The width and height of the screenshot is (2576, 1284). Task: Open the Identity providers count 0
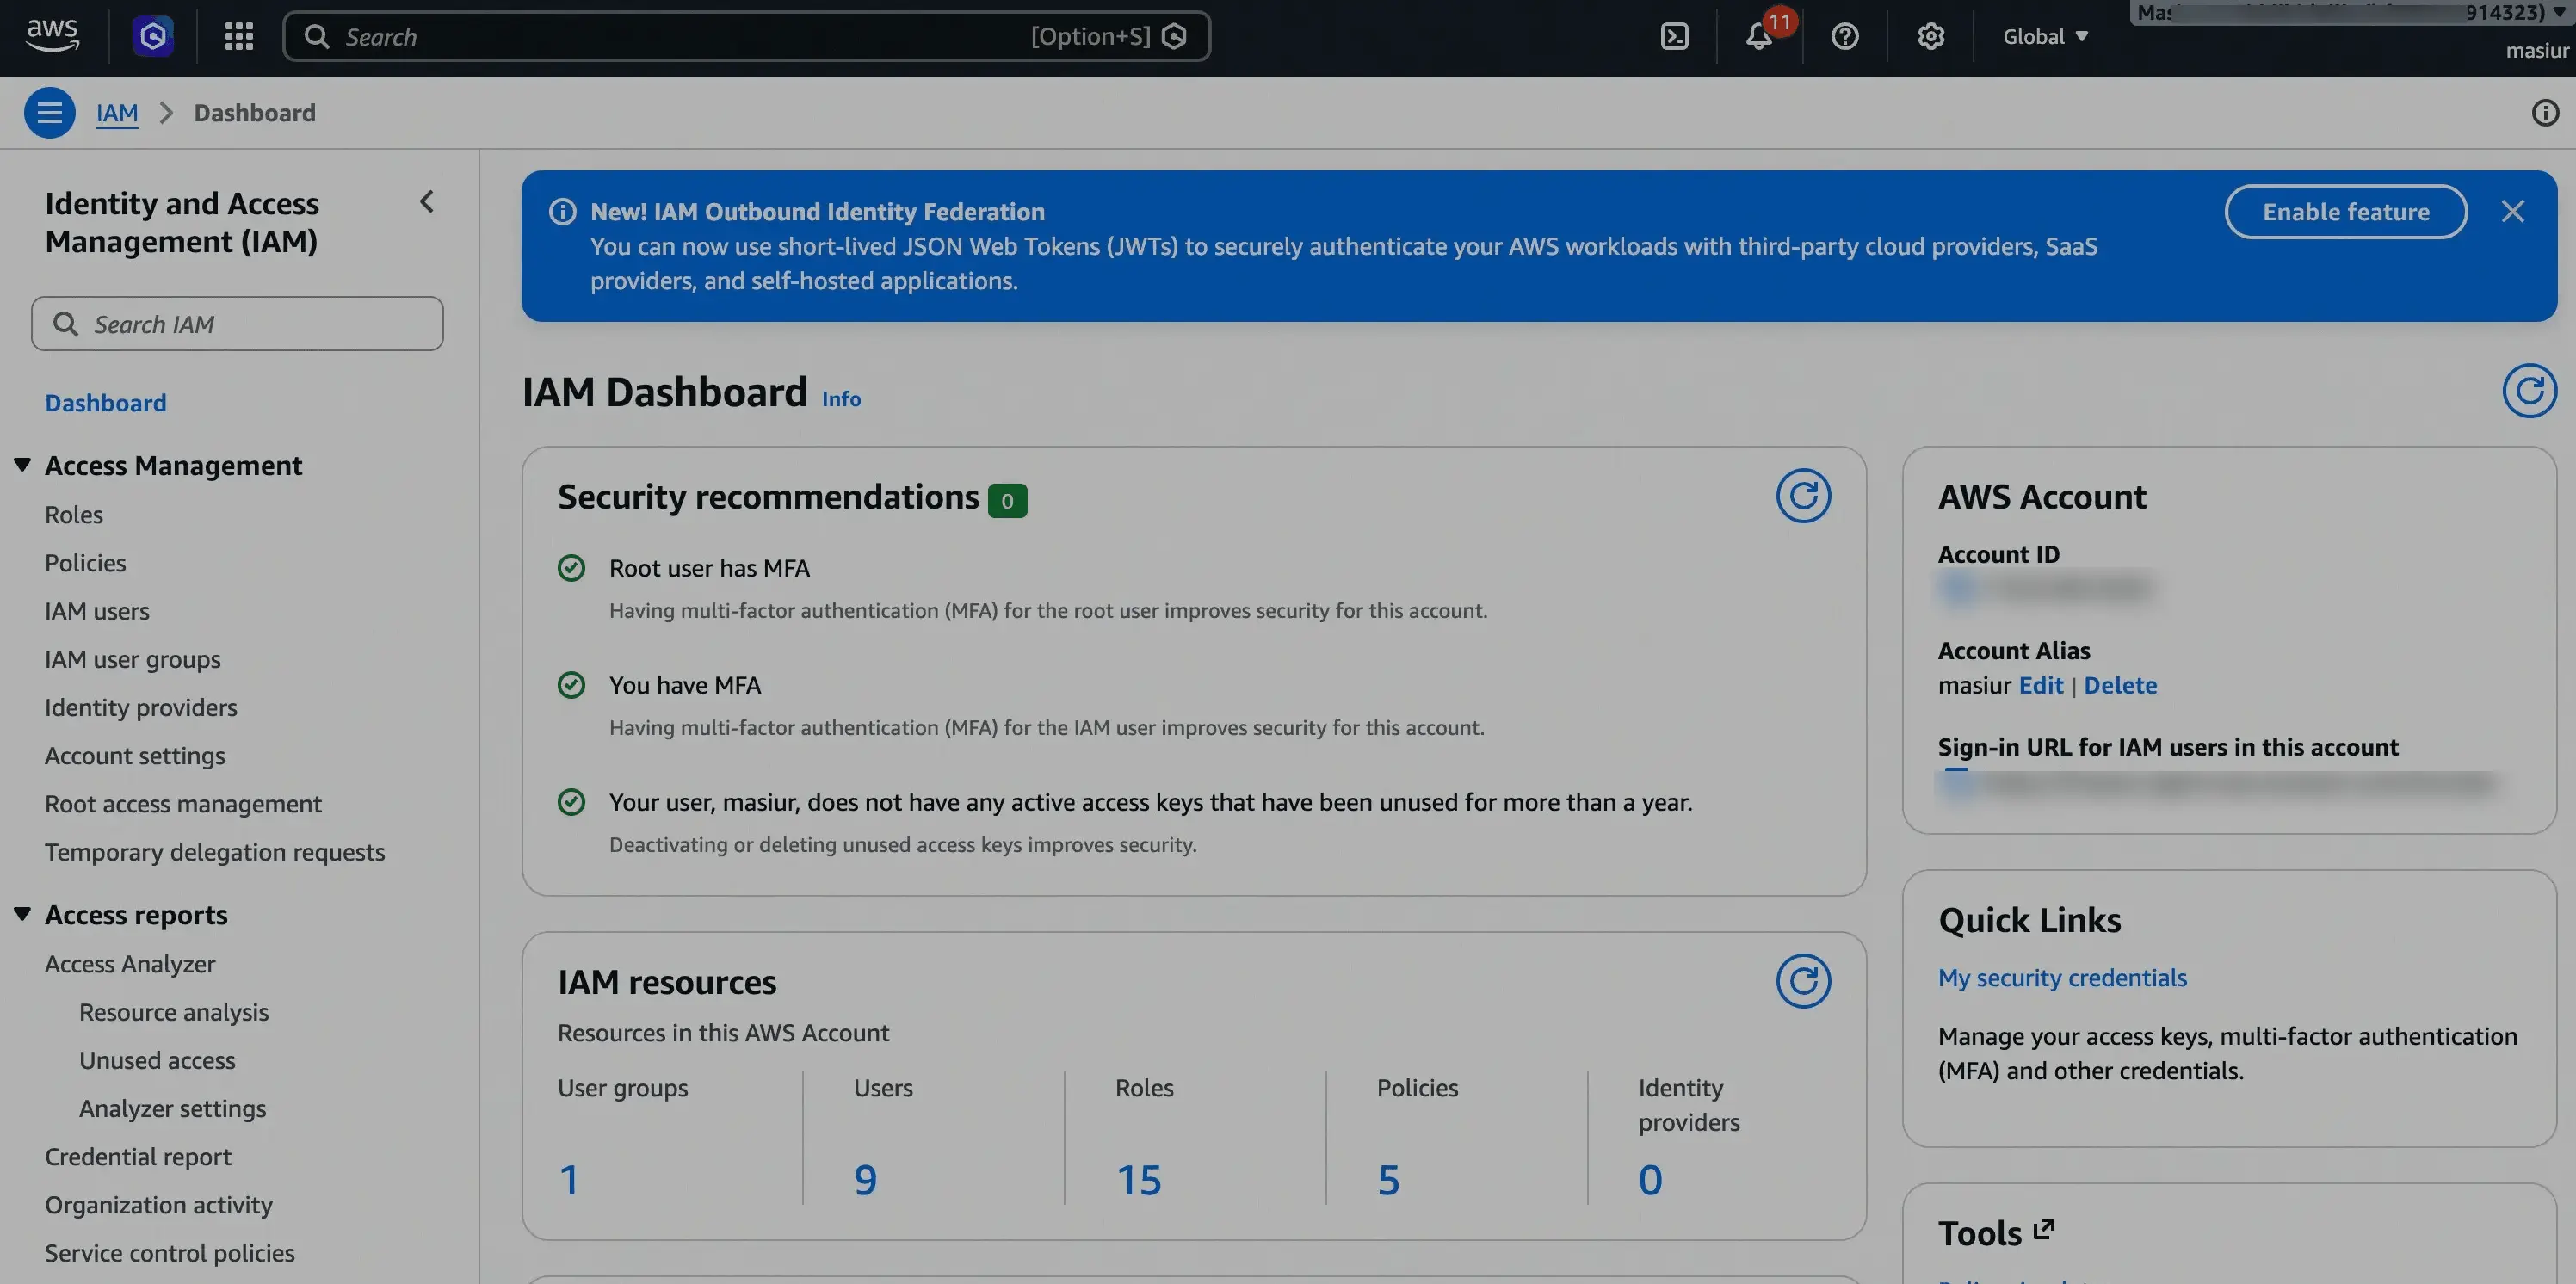point(1651,1179)
